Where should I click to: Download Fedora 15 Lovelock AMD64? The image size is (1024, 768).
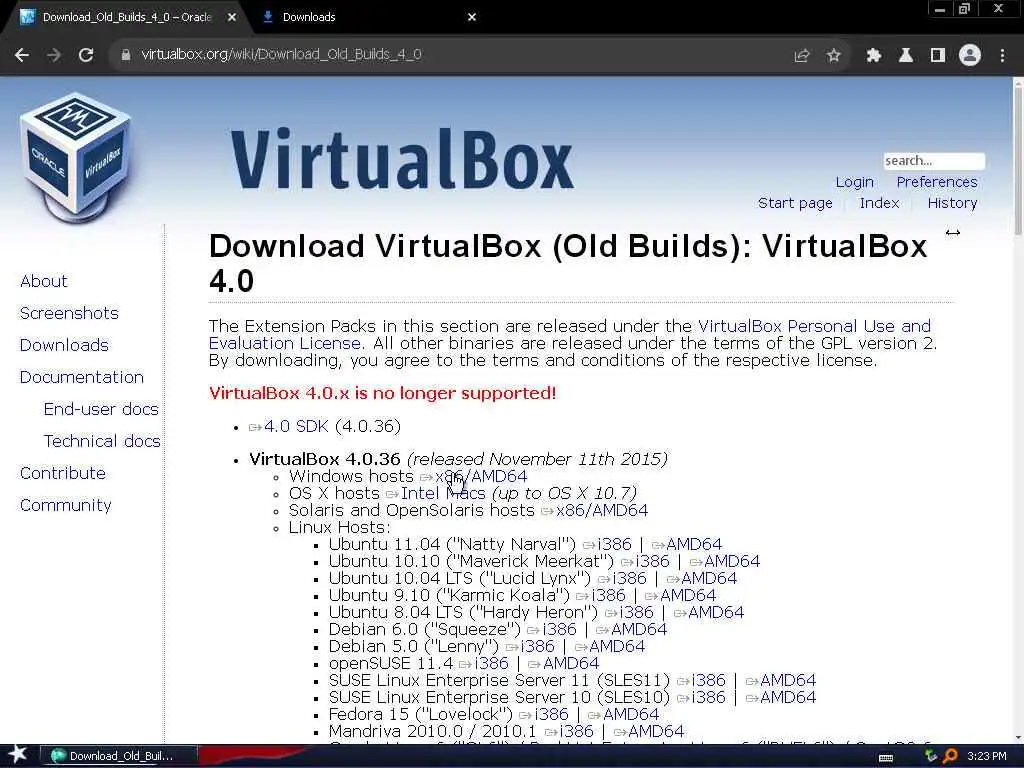coord(624,714)
